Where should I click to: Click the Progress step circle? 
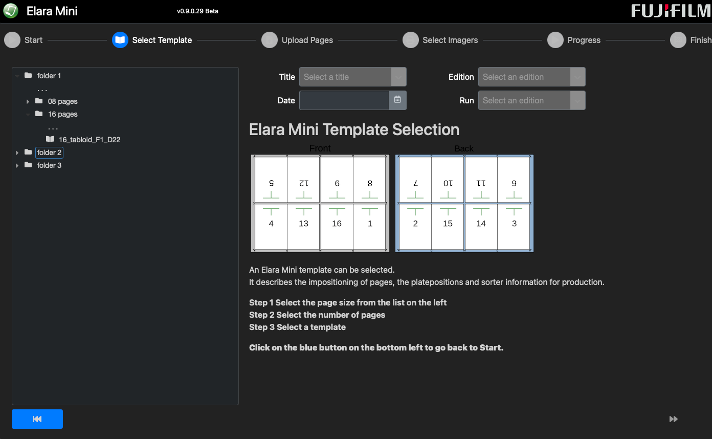pos(555,40)
